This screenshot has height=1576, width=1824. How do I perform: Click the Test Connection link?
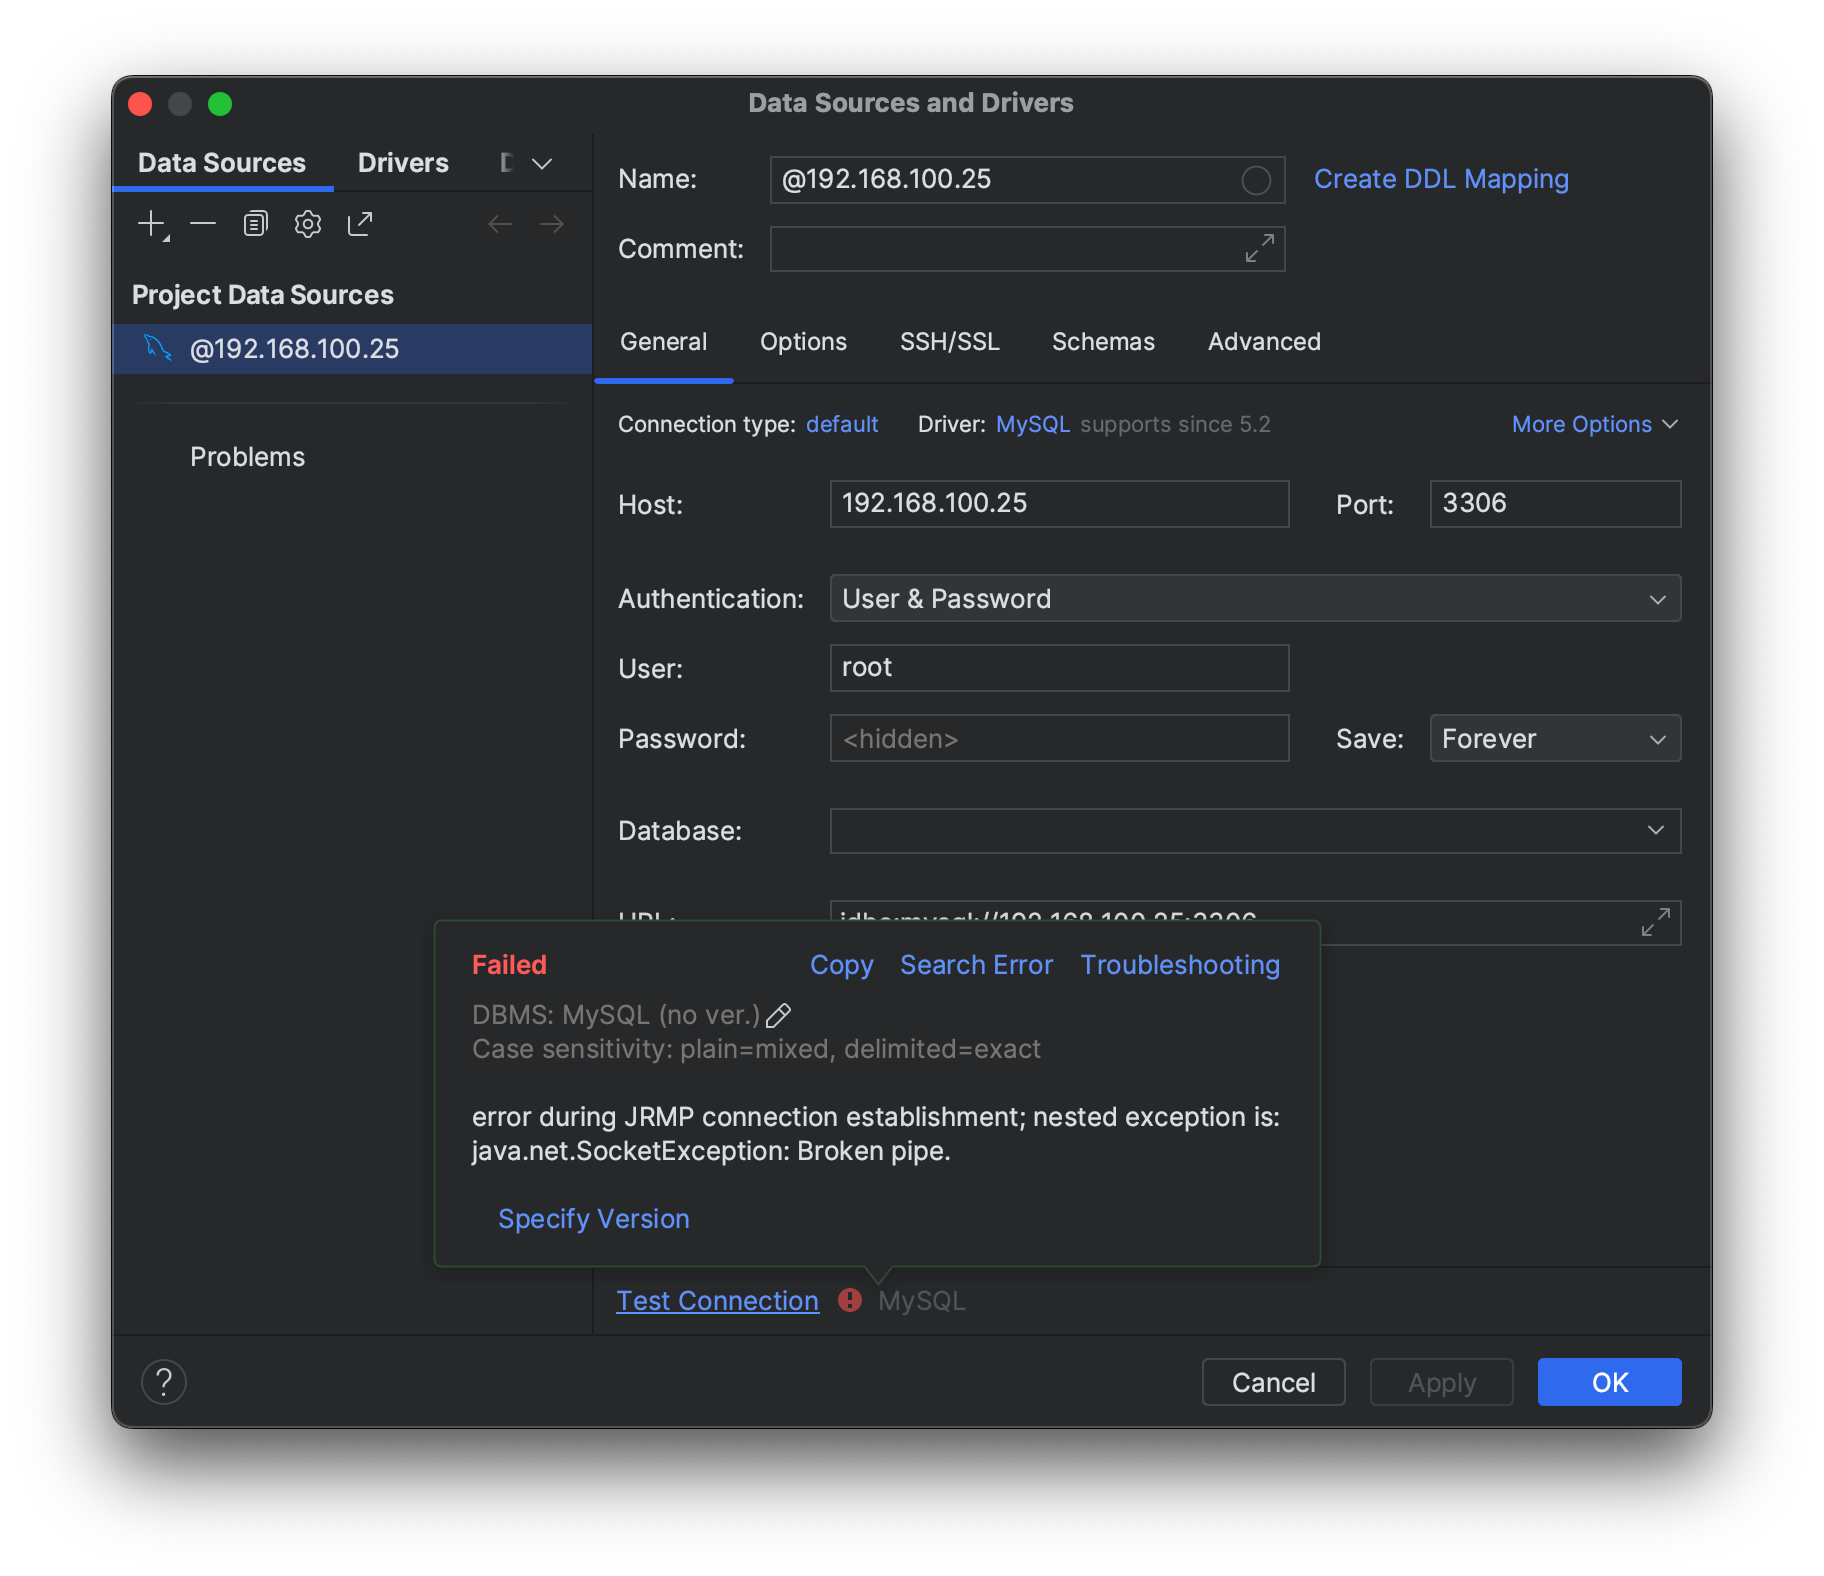pos(717,1301)
